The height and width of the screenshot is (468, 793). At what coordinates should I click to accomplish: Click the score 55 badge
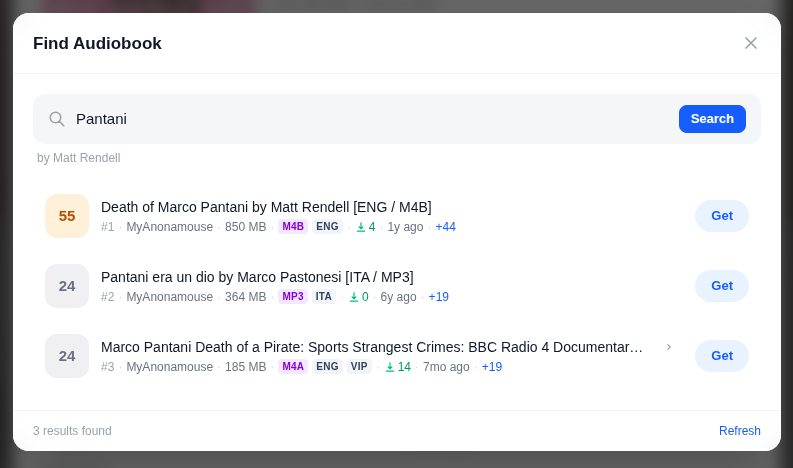click(x=67, y=216)
